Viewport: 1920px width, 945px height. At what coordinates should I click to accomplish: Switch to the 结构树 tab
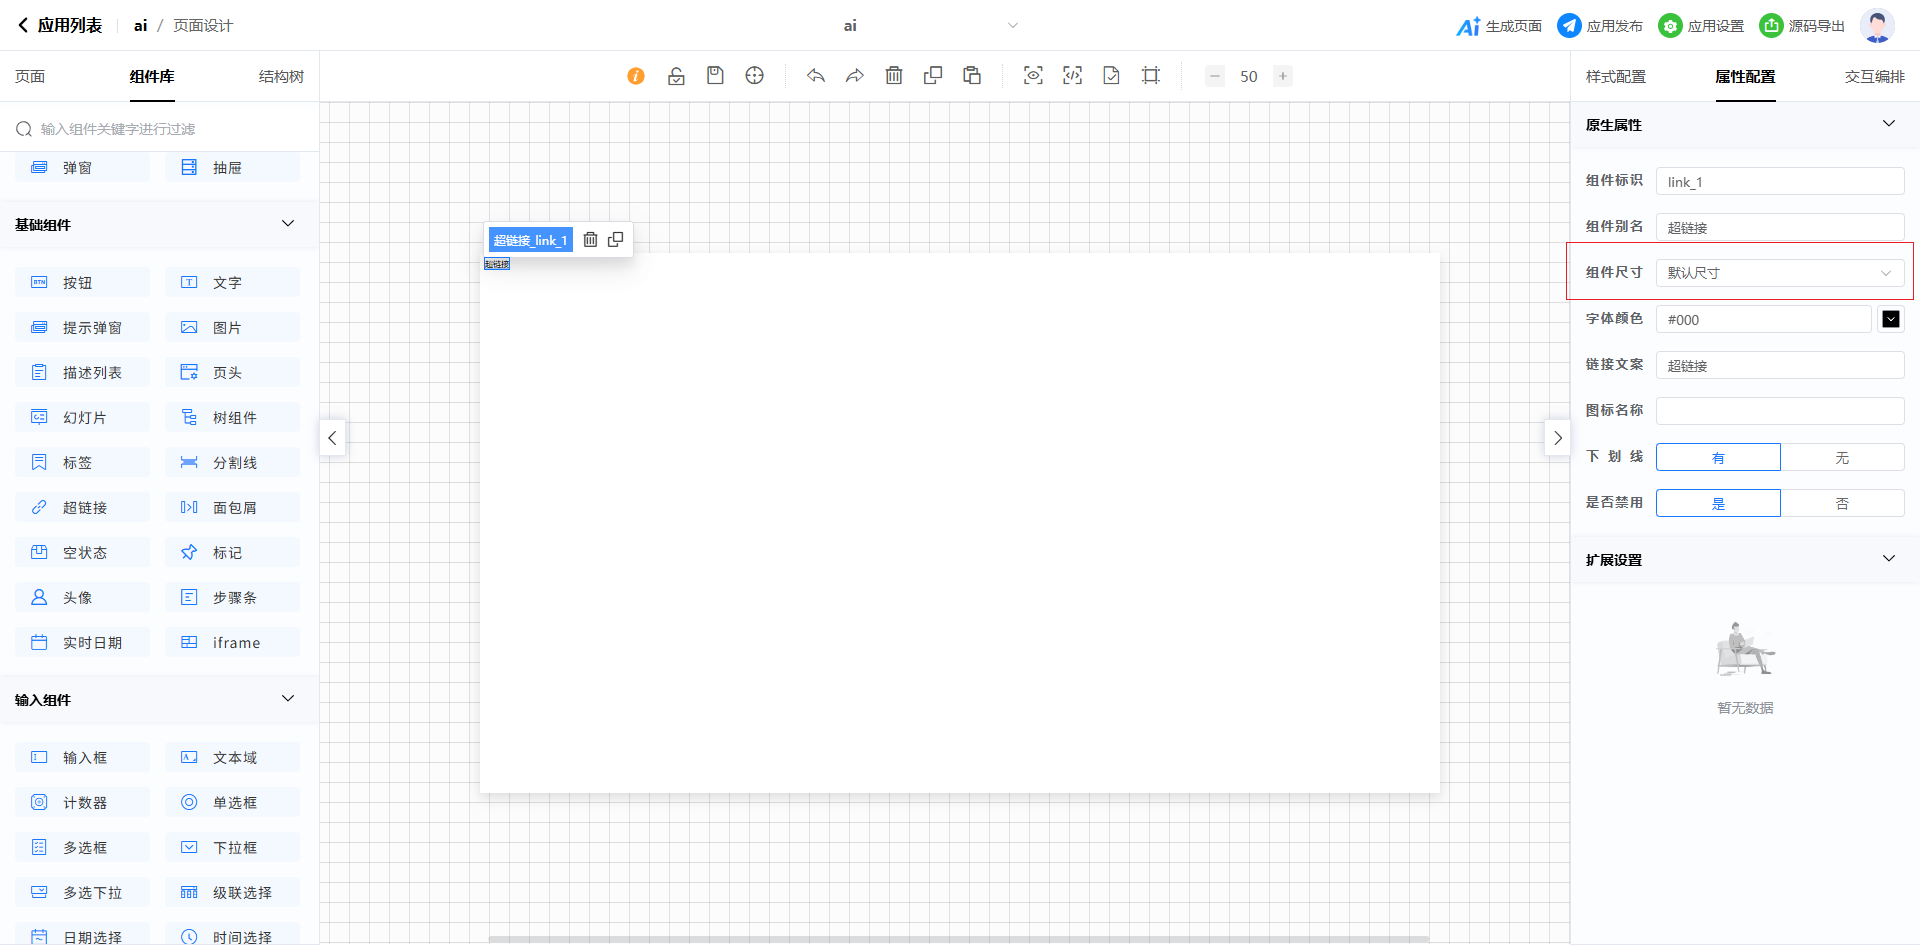coord(281,77)
